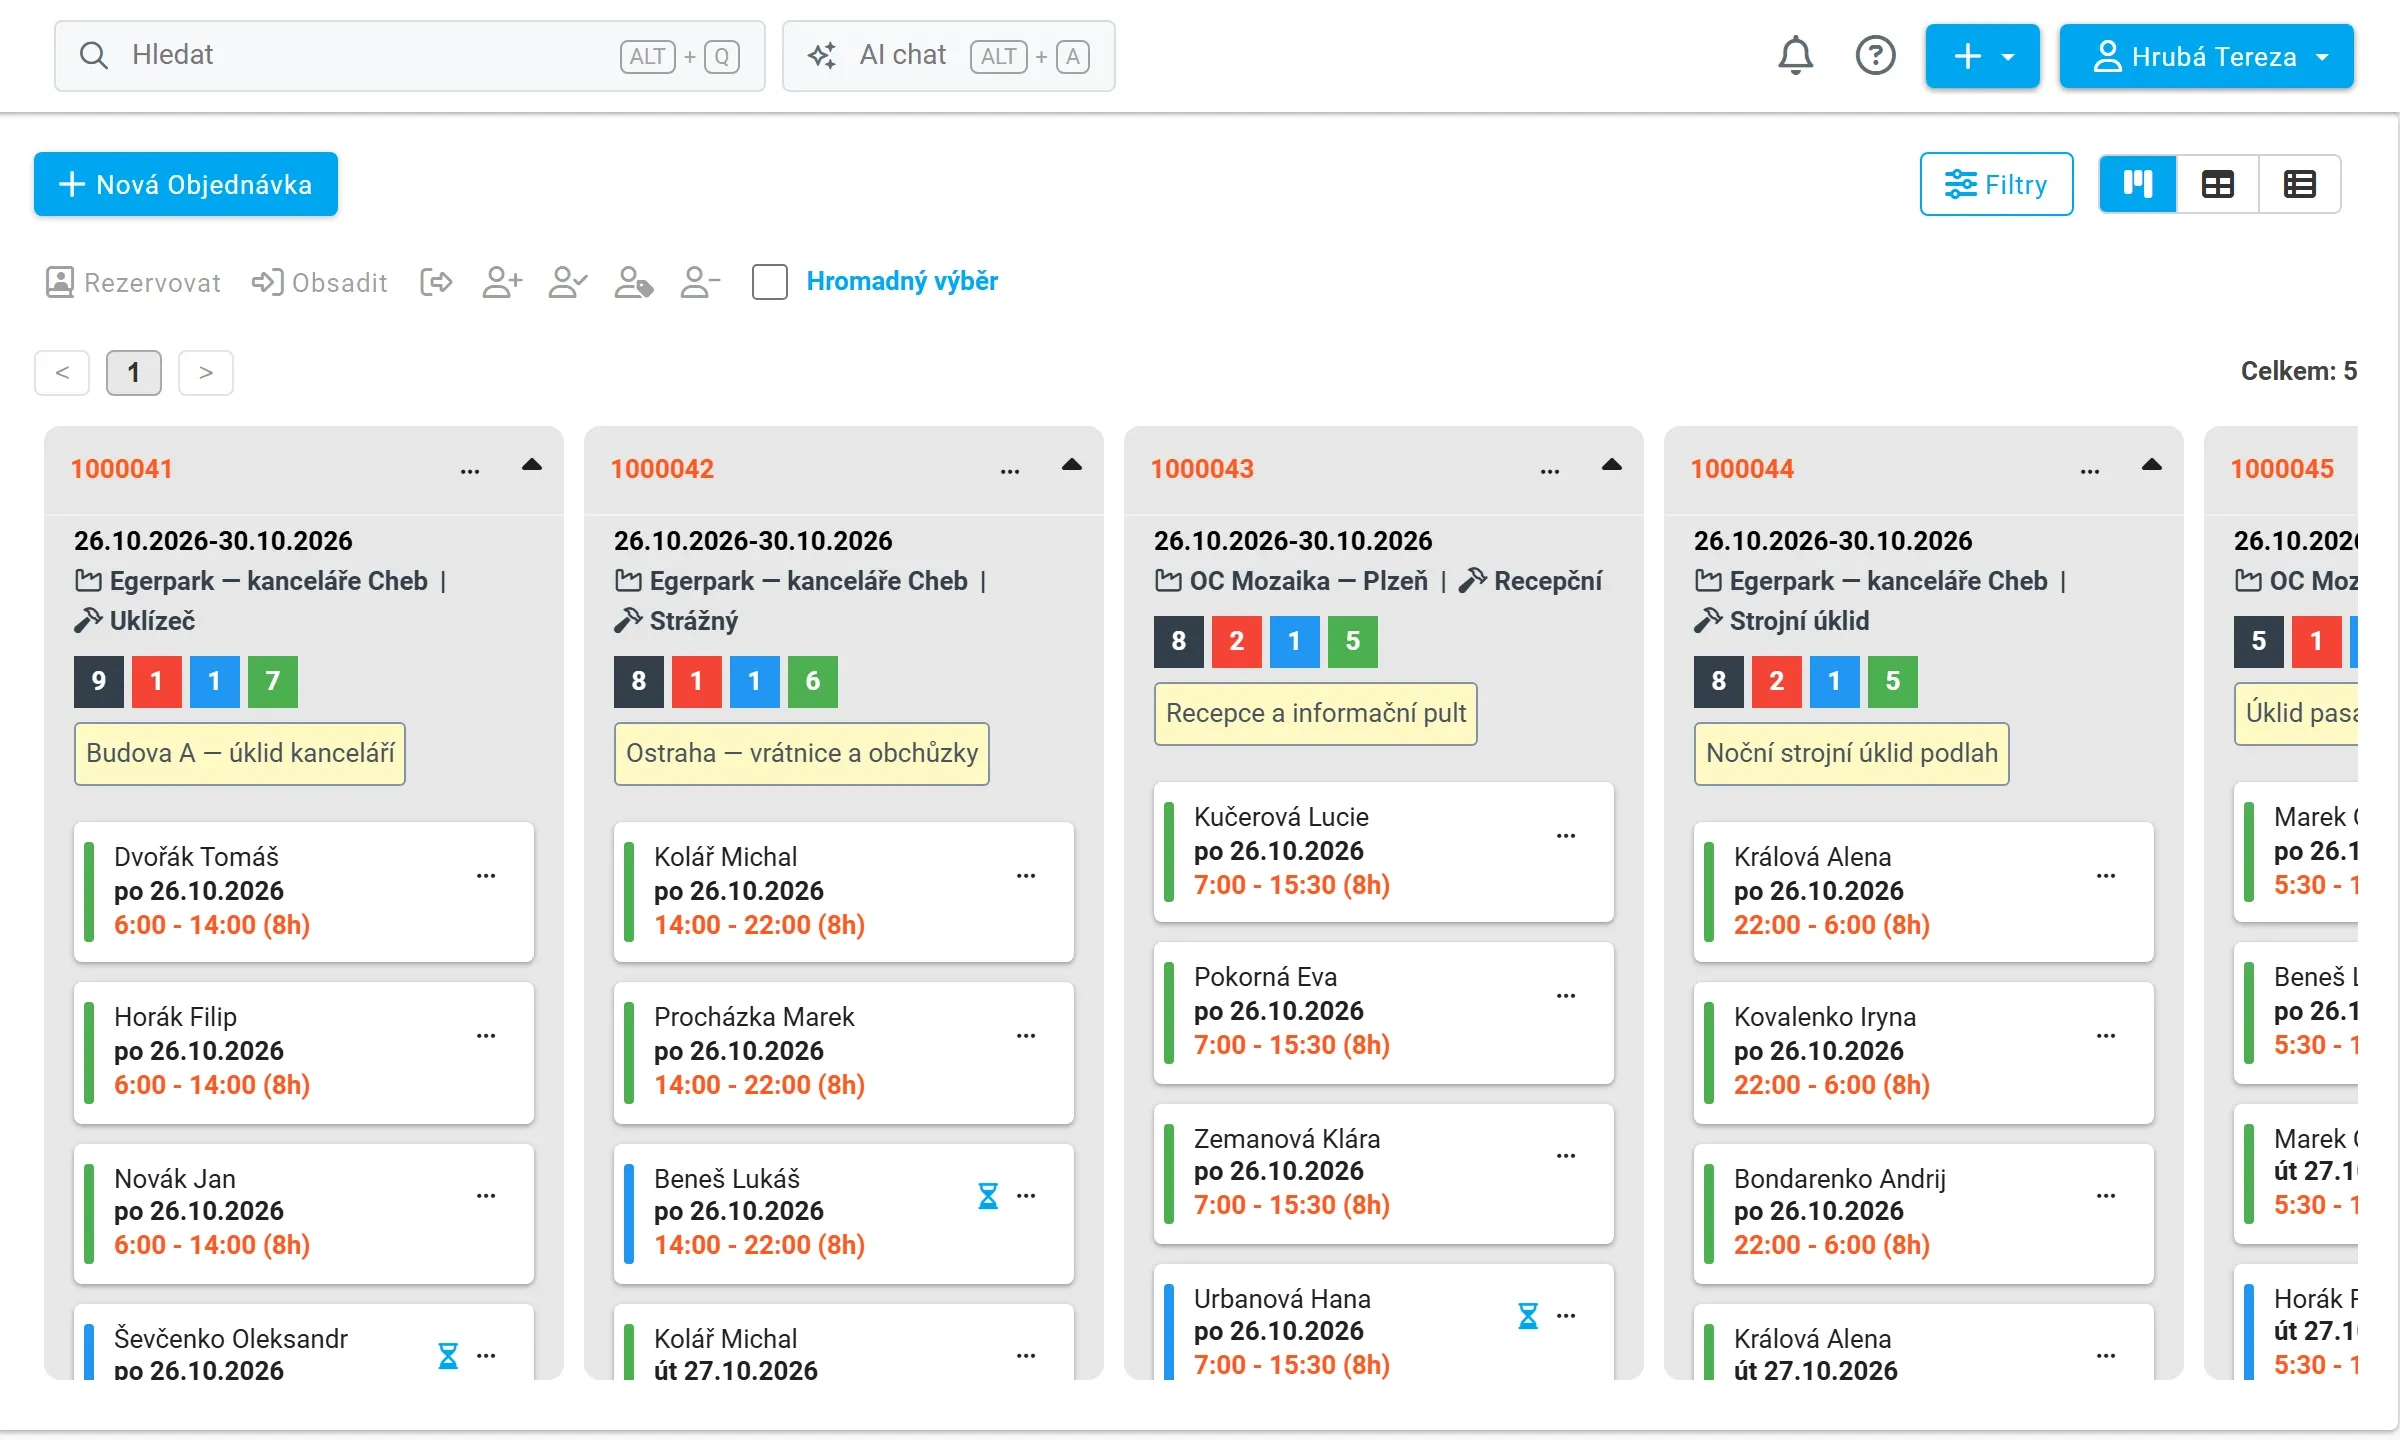Open the blue plus dropdown button
2400x1440 pixels.
(x=1982, y=56)
